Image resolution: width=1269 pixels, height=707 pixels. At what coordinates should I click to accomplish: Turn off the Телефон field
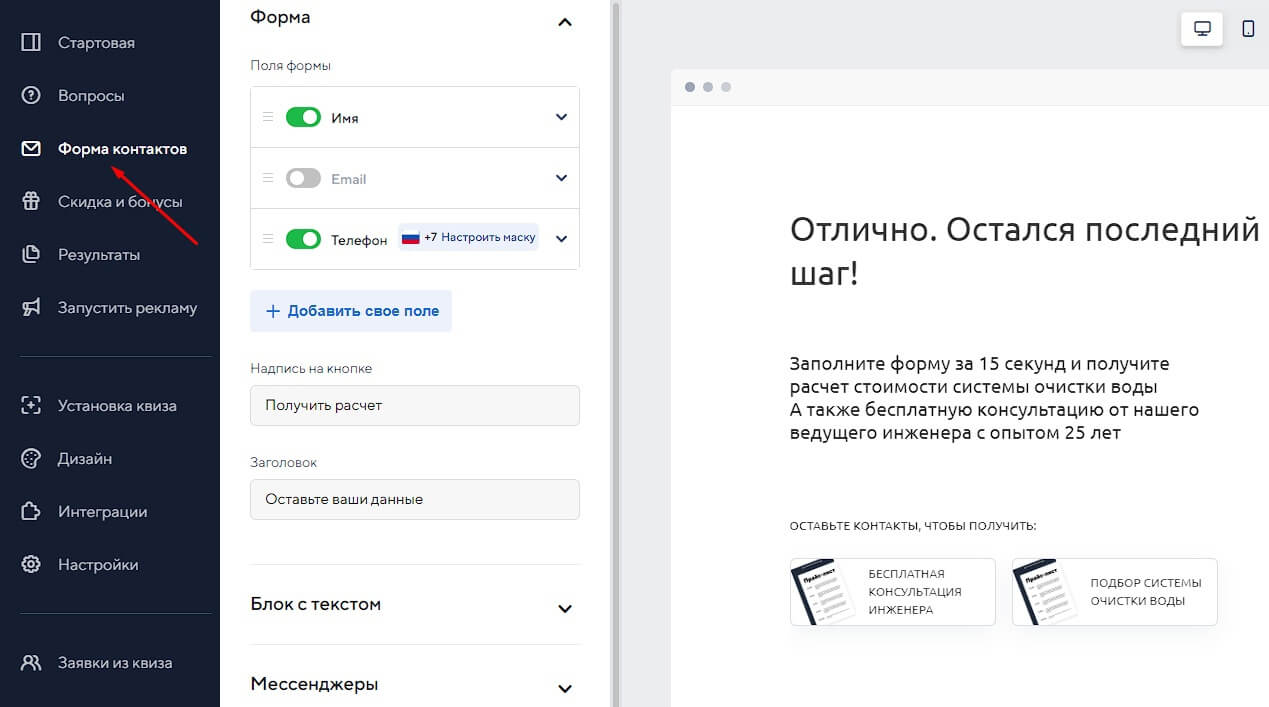(303, 239)
